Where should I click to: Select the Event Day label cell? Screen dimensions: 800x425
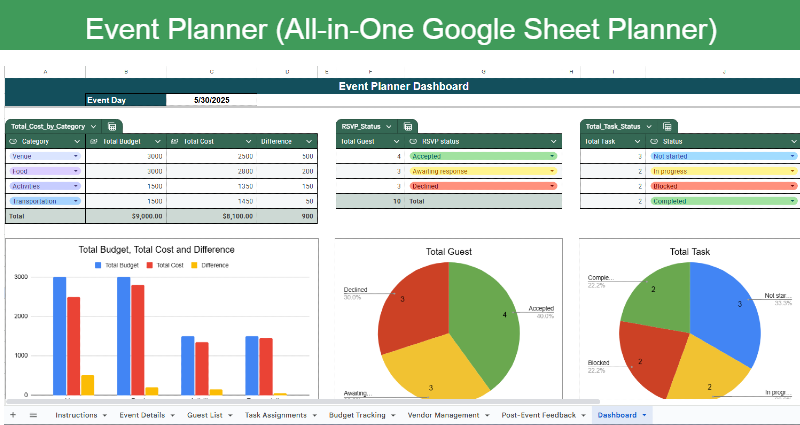pos(126,100)
